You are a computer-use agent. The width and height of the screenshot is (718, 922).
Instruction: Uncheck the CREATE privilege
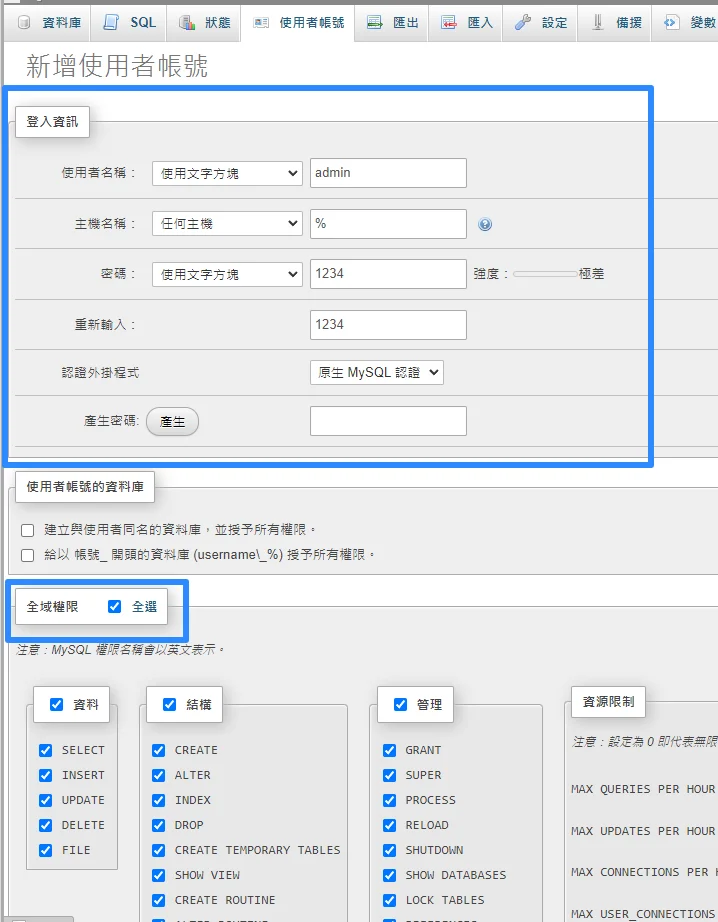tap(158, 750)
